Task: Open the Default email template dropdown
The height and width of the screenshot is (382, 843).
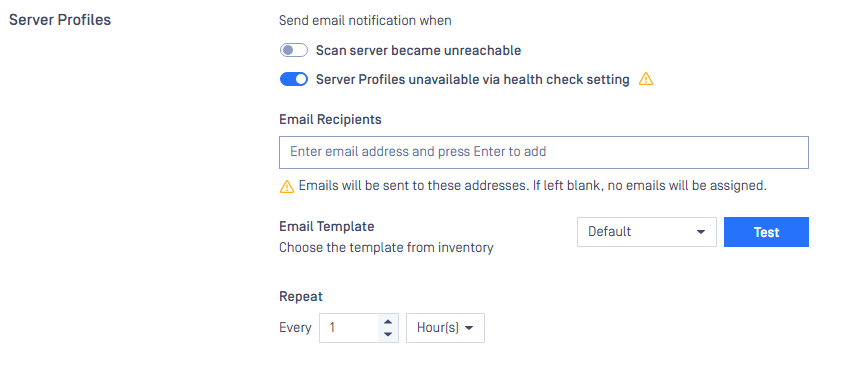Action: [x=646, y=232]
